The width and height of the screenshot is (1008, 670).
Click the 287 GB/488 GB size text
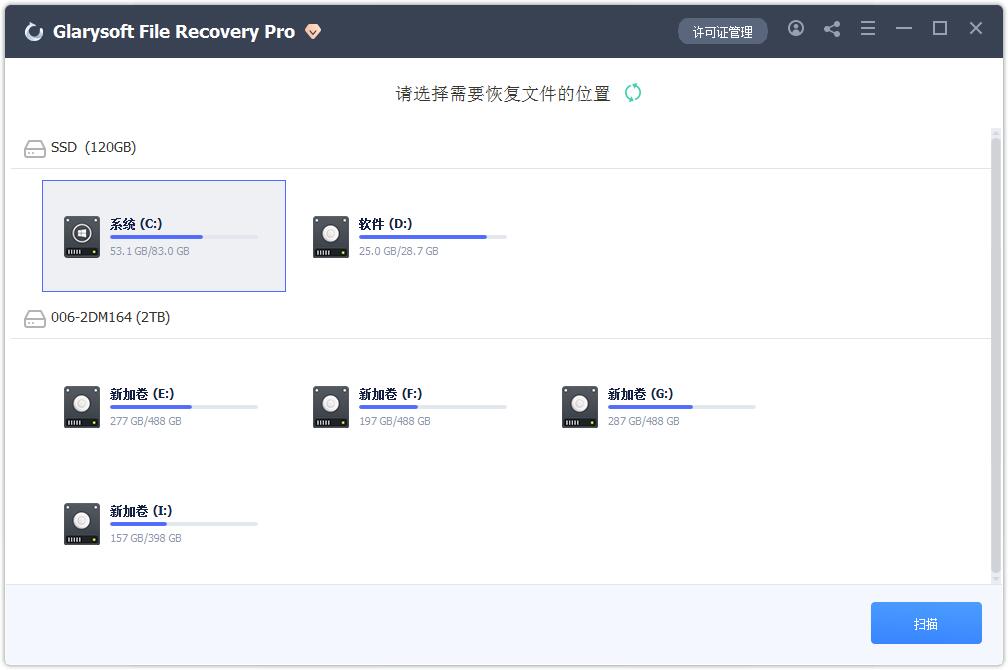coord(644,421)
